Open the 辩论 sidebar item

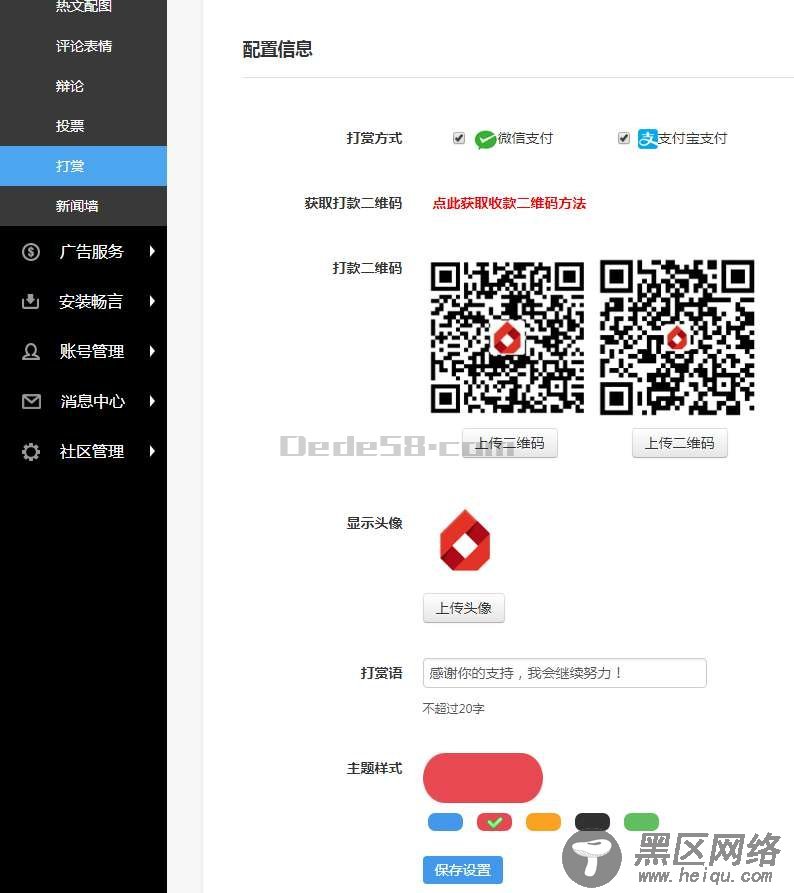click(x=84, y=86)
